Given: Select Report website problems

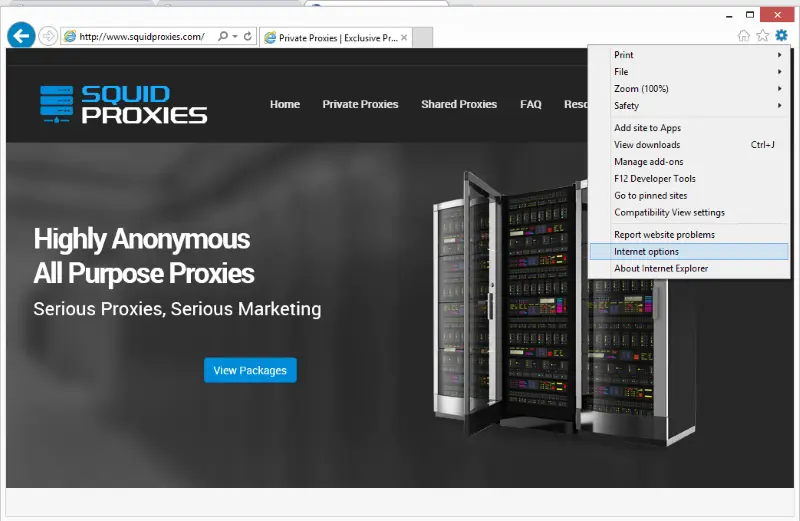Looking at the screenshot, I should [689, 234].
